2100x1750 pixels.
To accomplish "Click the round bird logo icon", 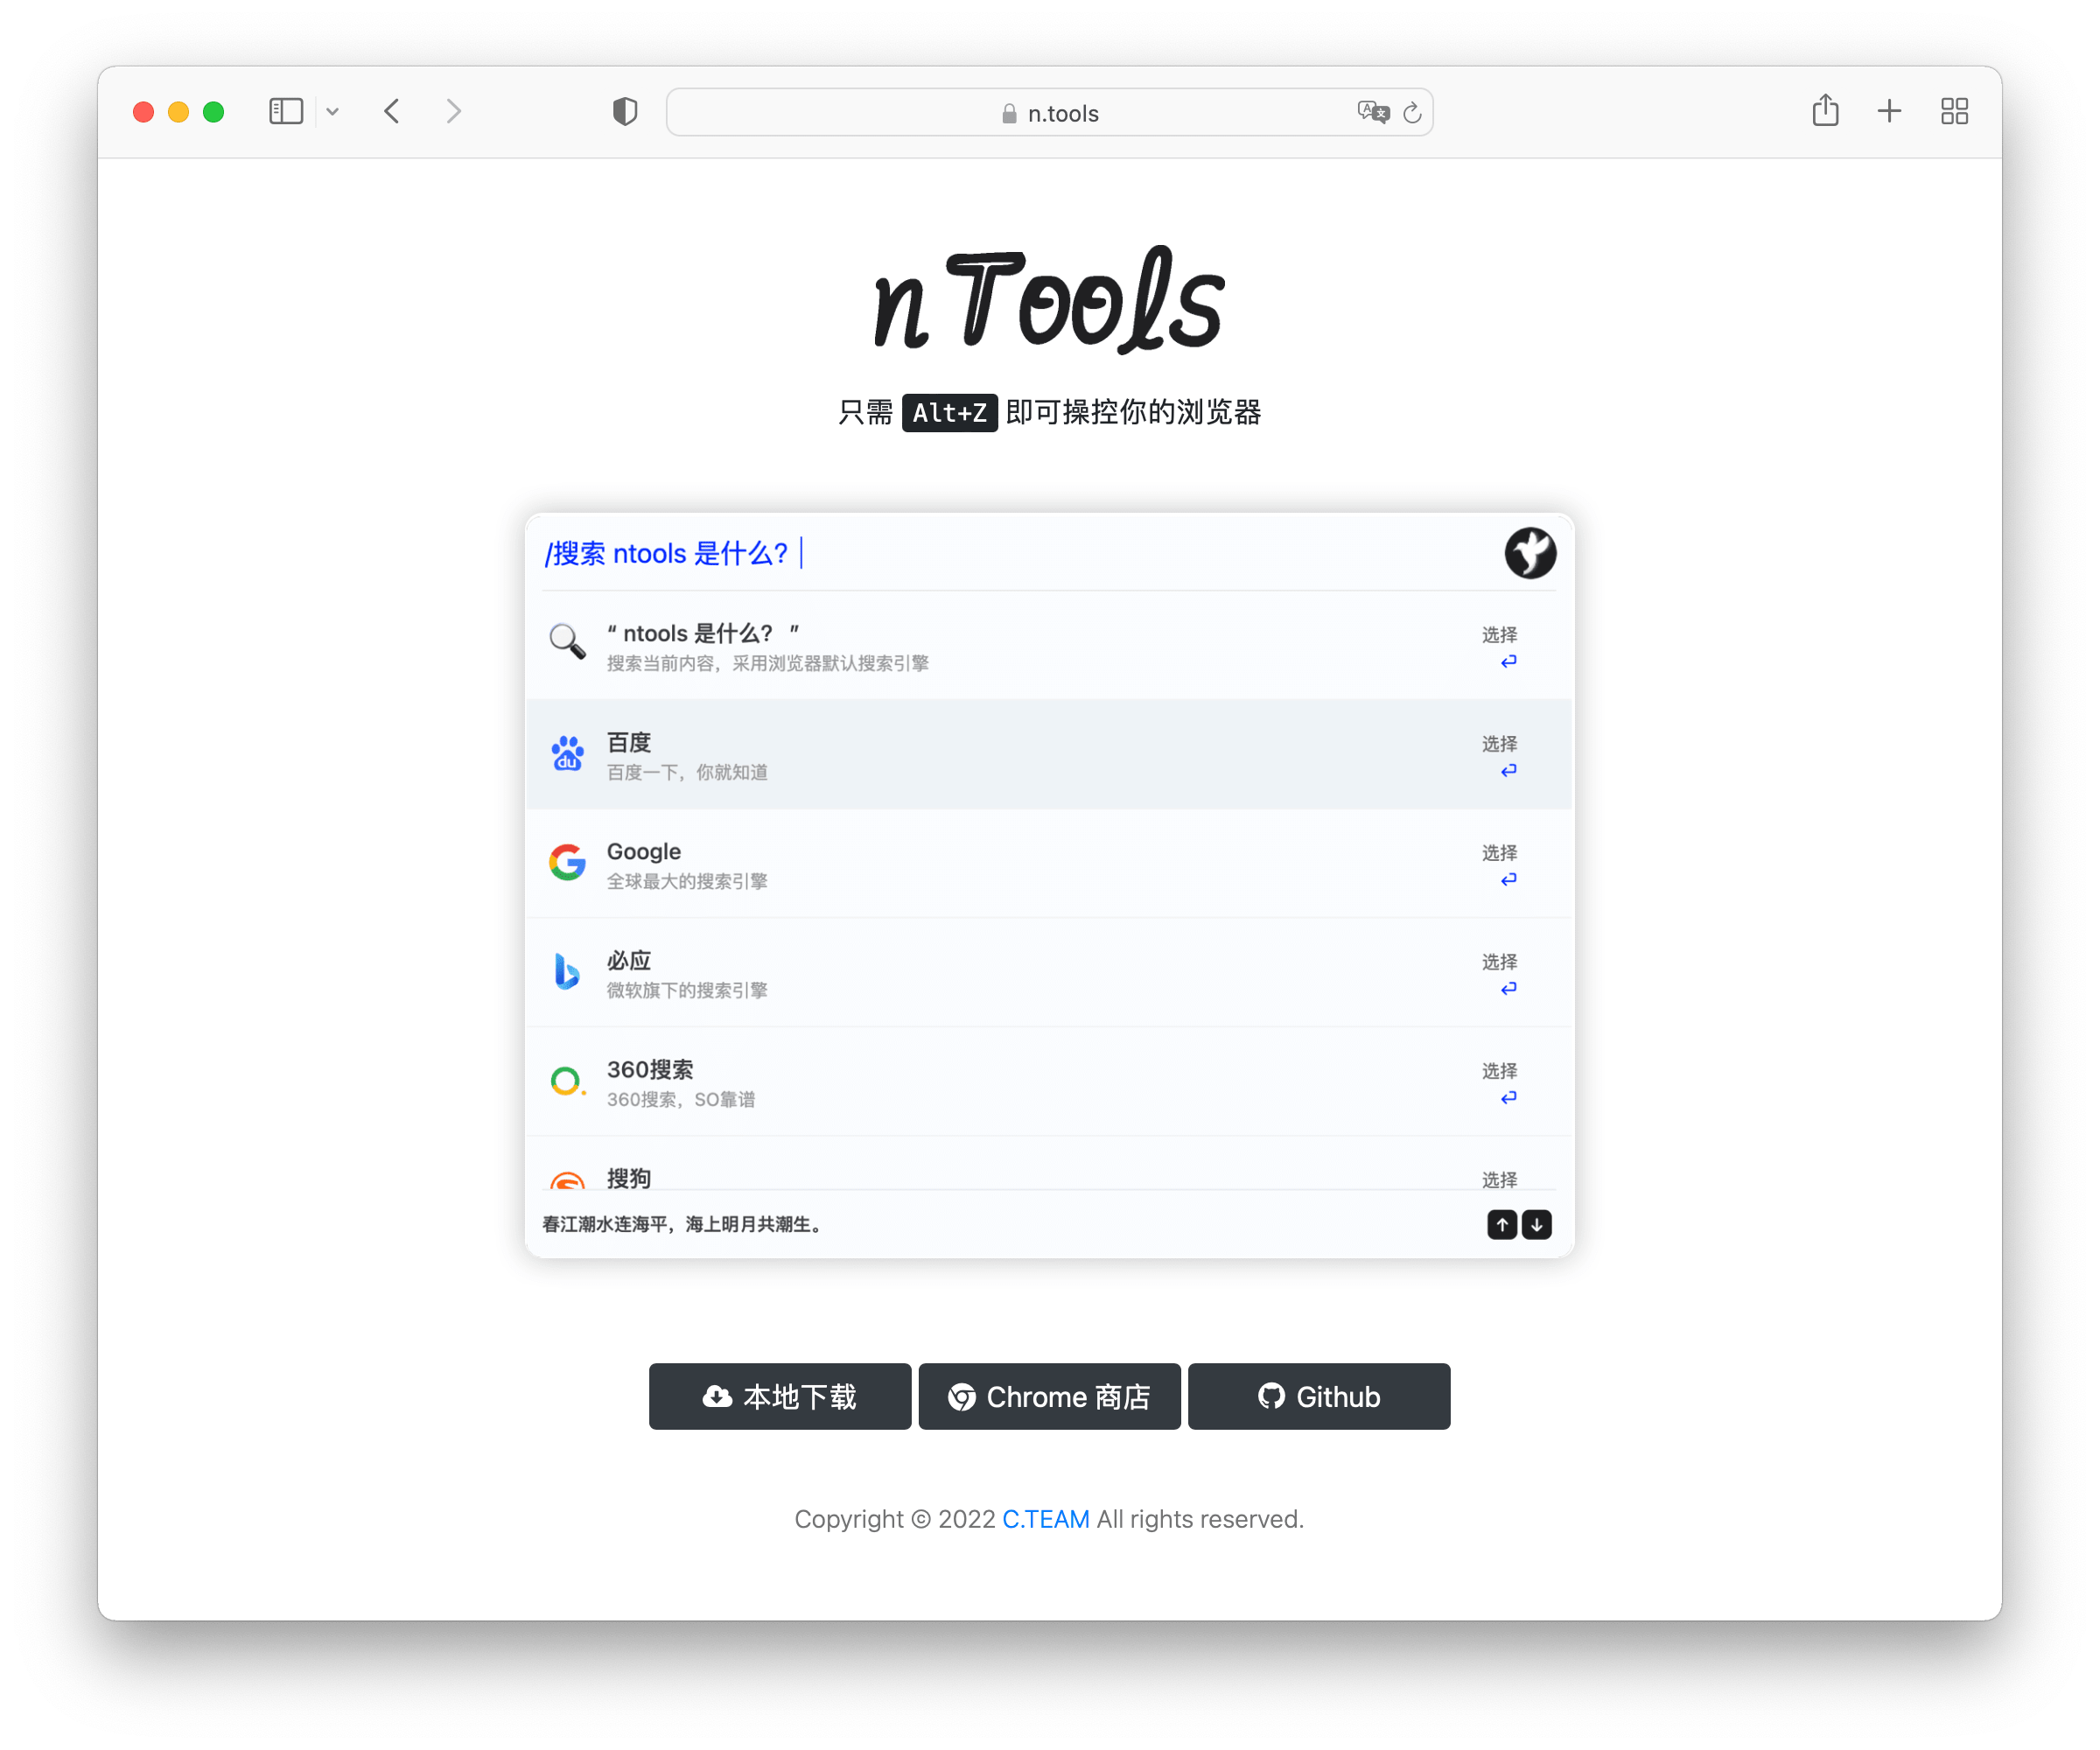I will point(1530,553).
